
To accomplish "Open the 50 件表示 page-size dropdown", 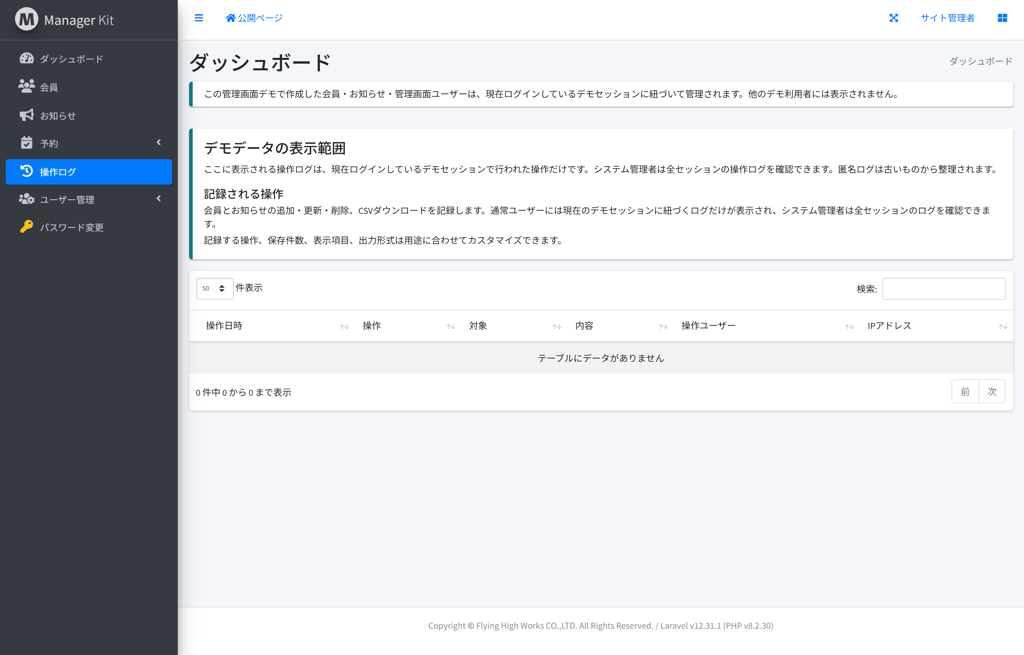I will tap(215, 289).
